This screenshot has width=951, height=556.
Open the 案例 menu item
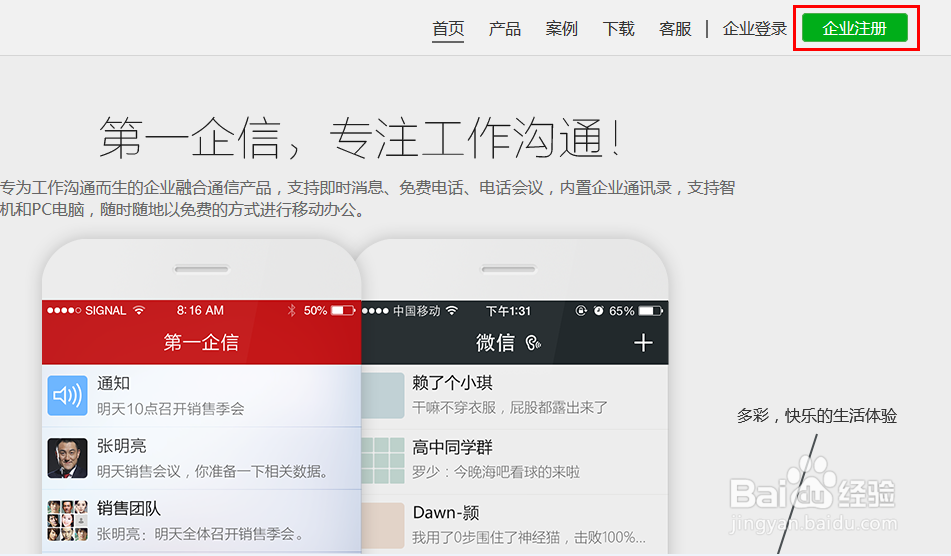tap(562, 28)
